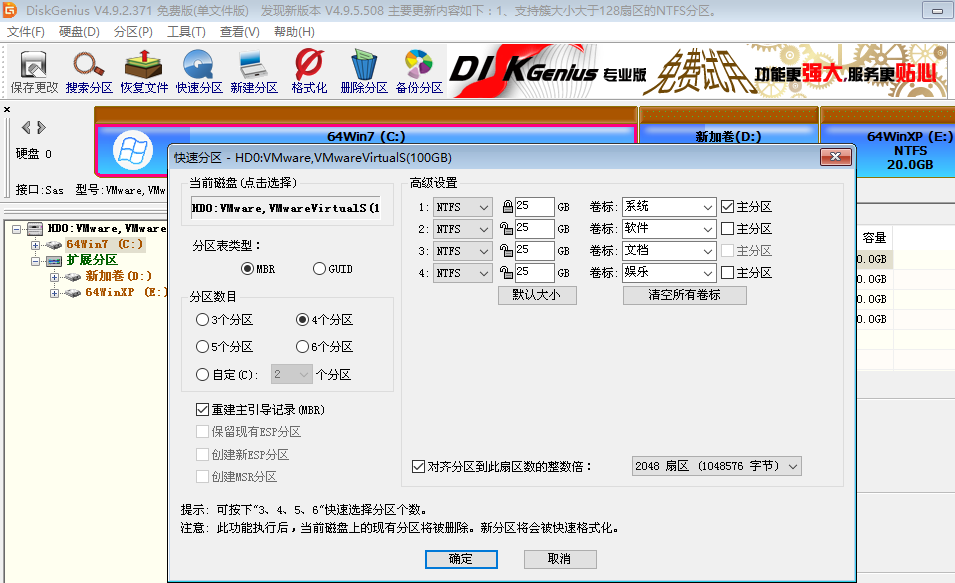This screenshot has height=583, width=955.
Task: Expand the 64Win7 (C:) tree node
Action: (x=36, y=245)
